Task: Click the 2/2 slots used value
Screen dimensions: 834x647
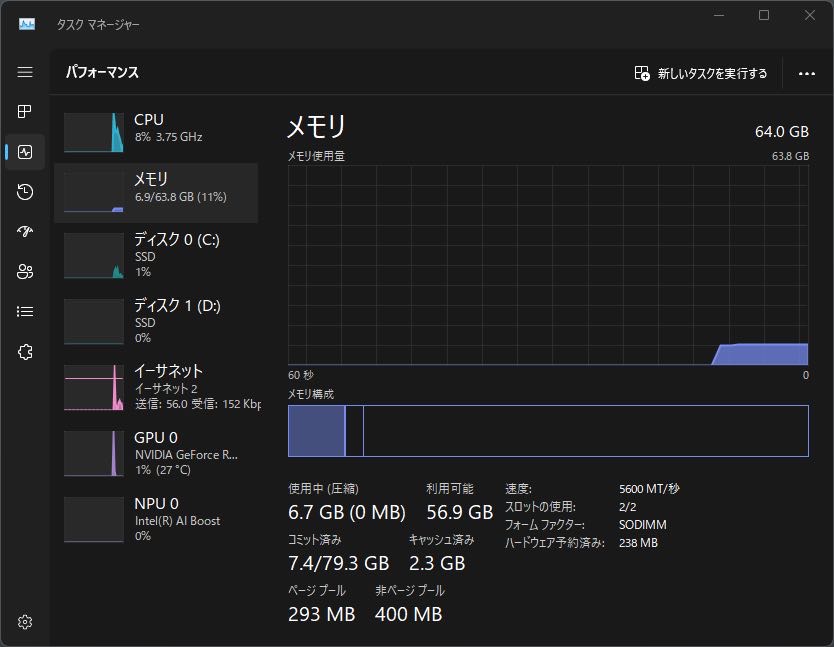Action: point(628,507)
